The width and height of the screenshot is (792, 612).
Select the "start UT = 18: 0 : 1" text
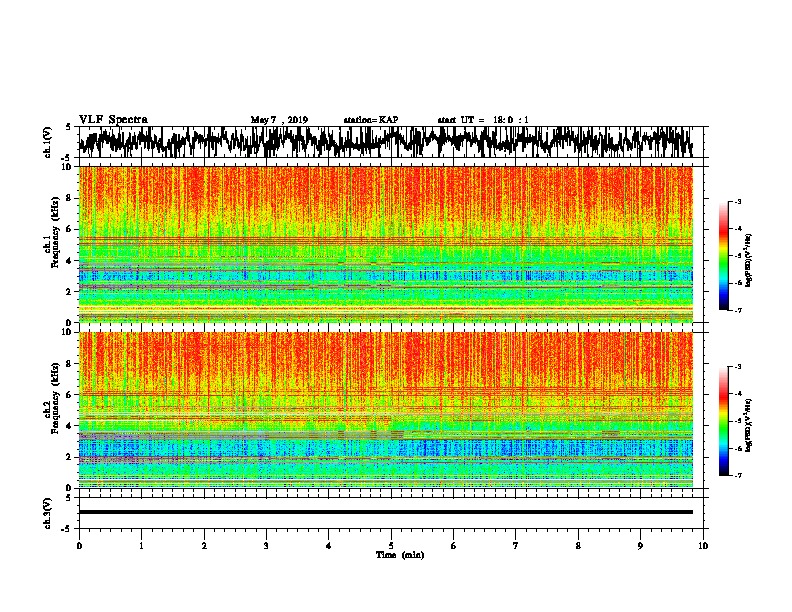tap(483, 120)
